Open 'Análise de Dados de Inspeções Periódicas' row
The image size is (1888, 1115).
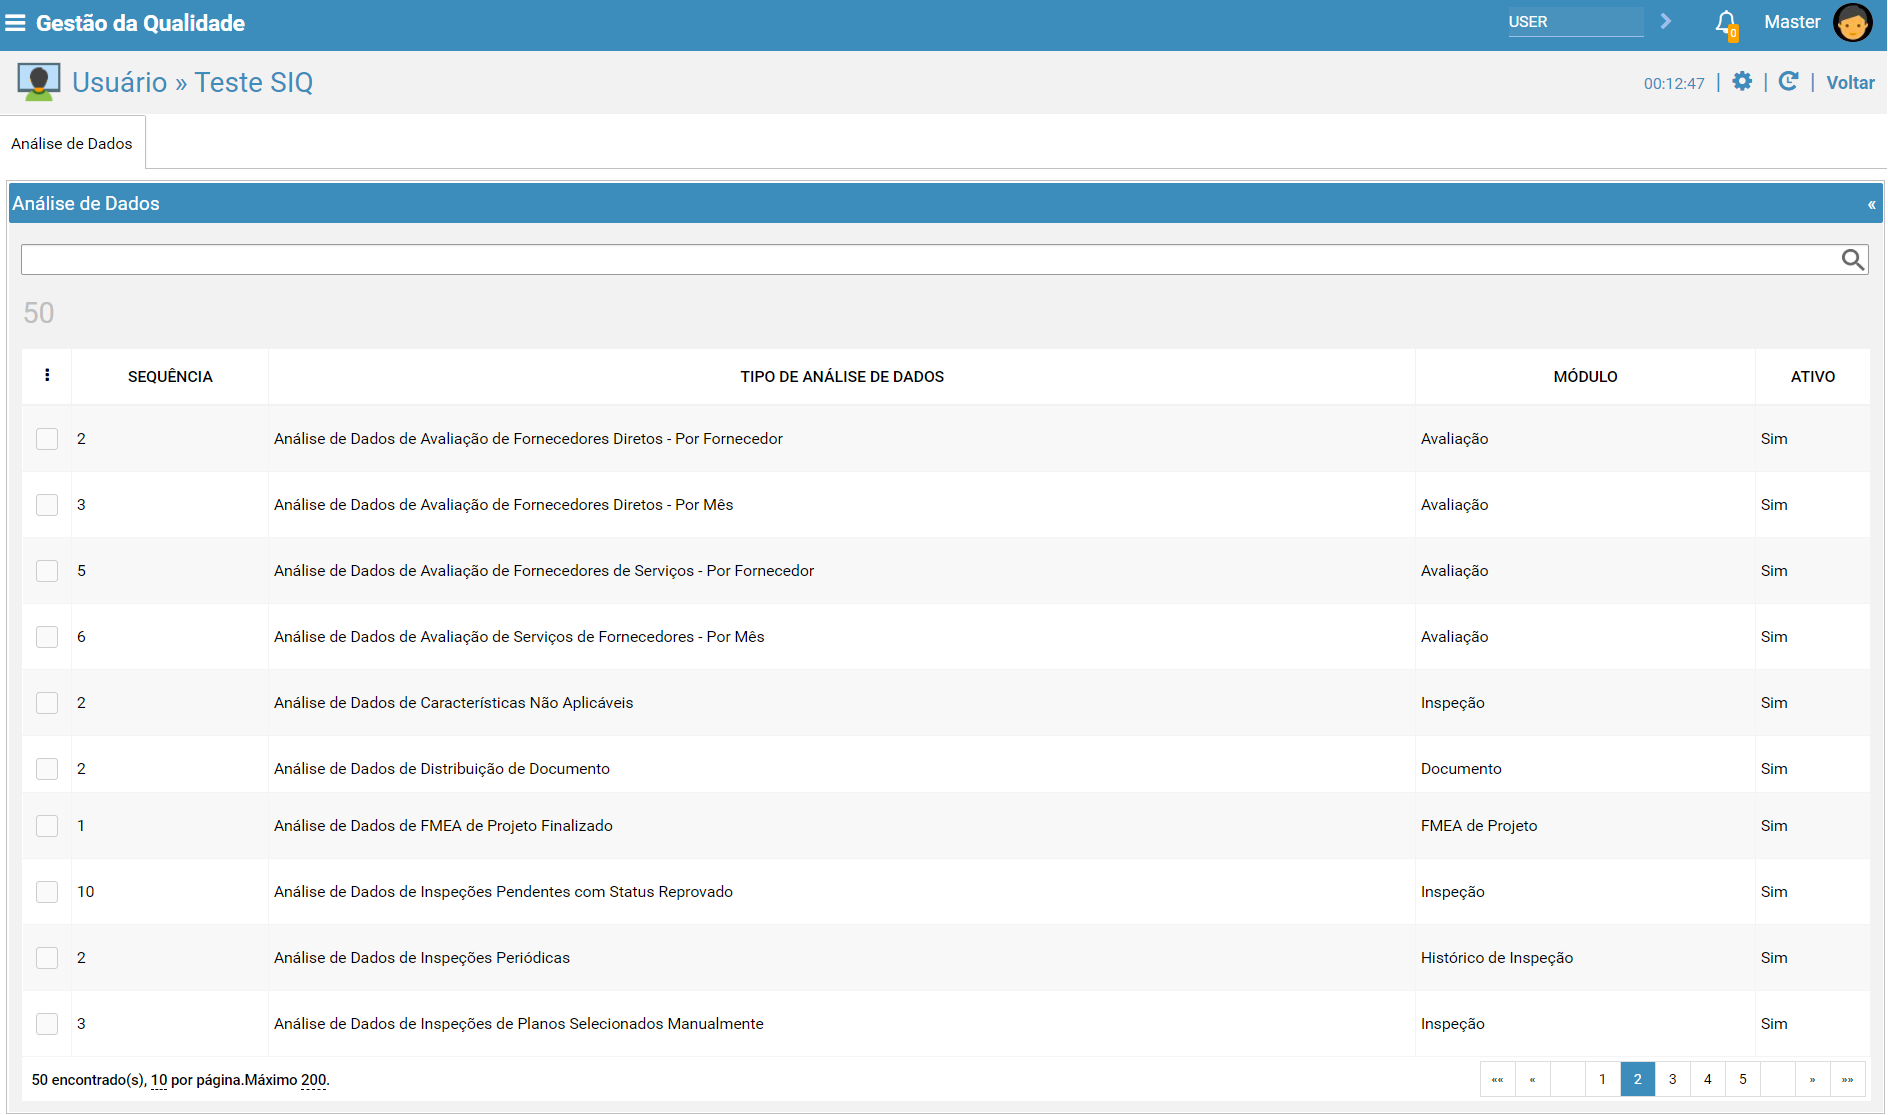[x=422, y=958]
